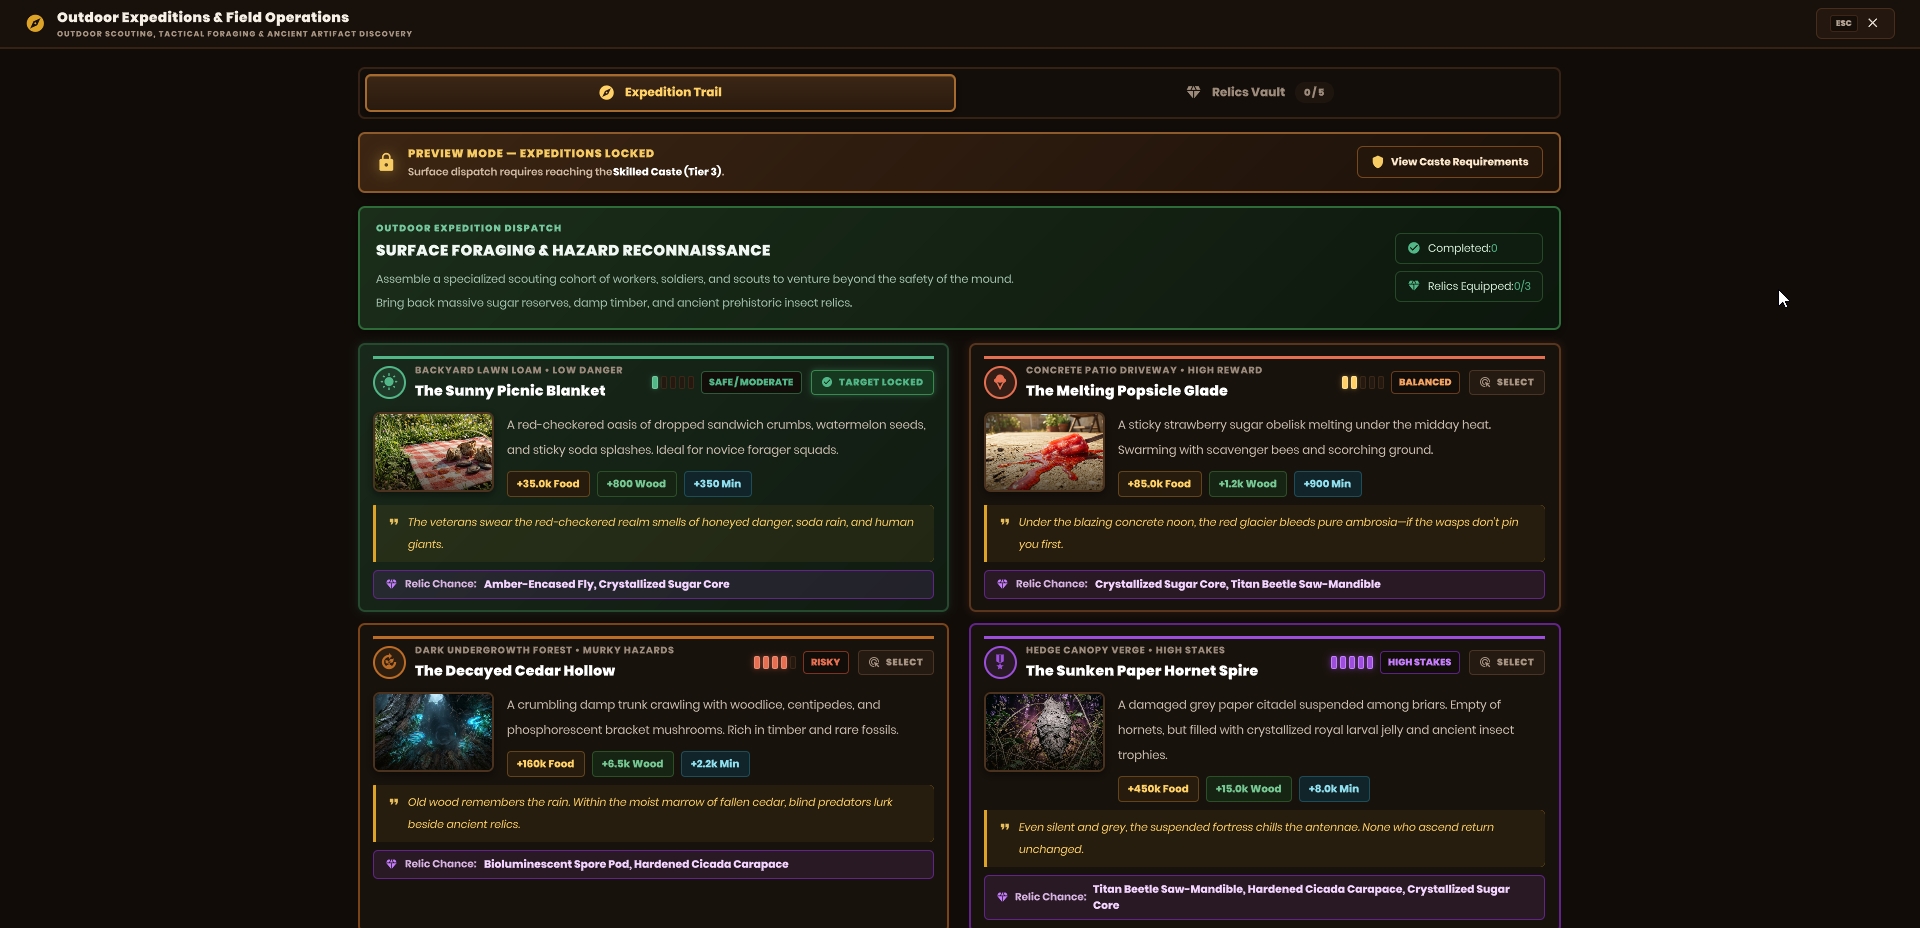Toggle the Target Locked button on Picnic Blanket
Viewport: 1920px width, 928px height.
coord(872,382)
